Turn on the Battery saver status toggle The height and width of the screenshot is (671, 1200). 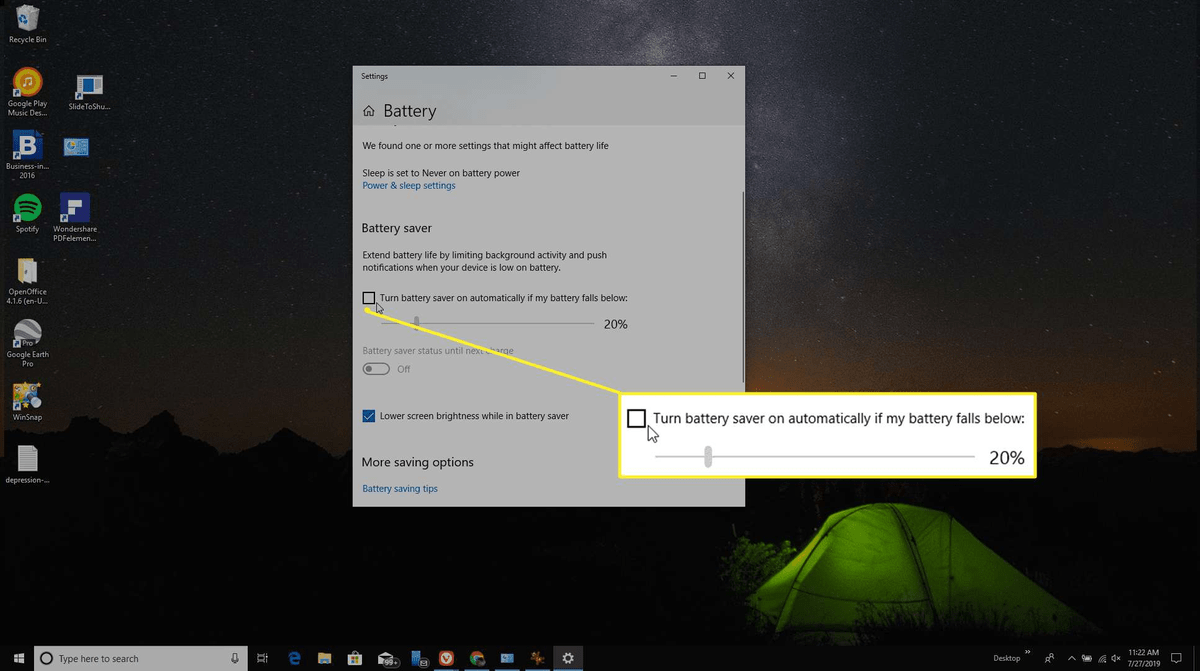pos(375,368)
